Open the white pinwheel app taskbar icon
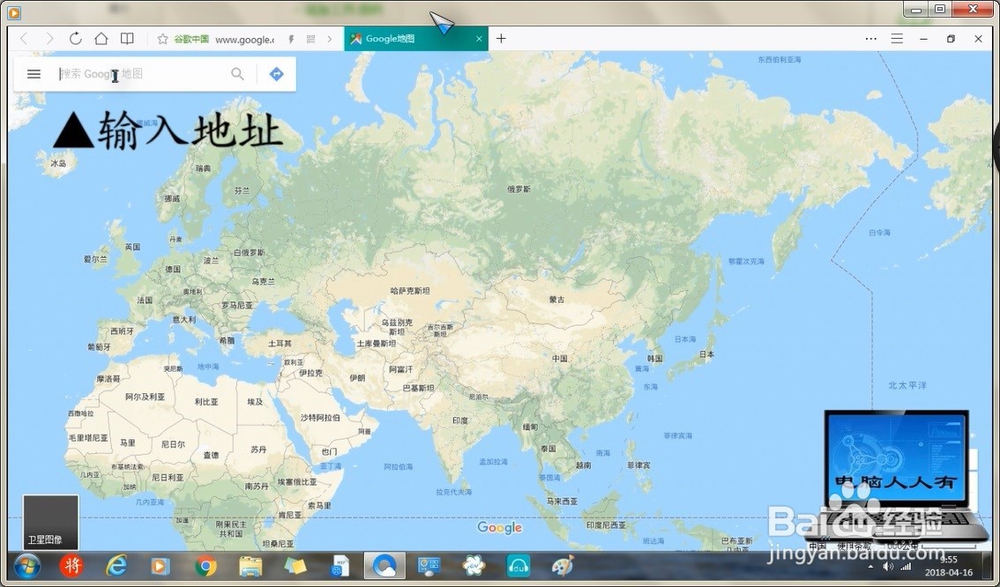1000x587 pixels. click(x=473, y=566)
